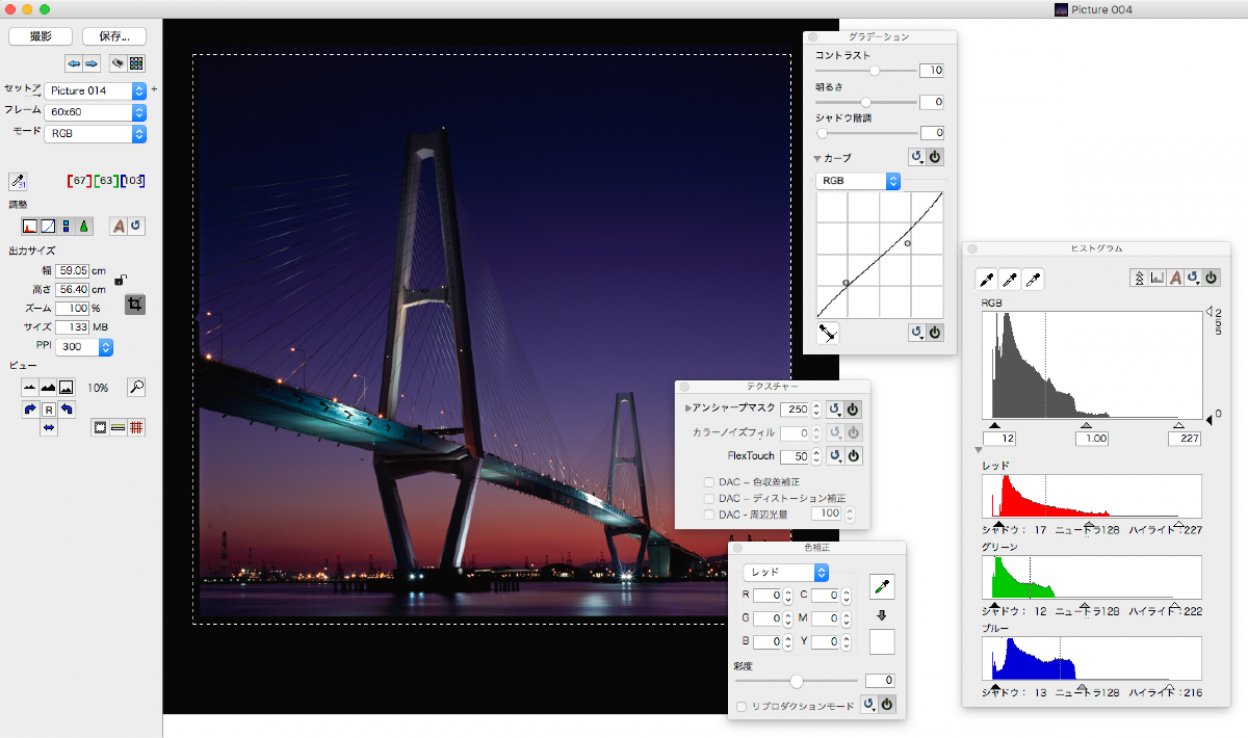Click the eyedropper icon in the 色補正 panel
The image size is (1248, 738).
882,586
